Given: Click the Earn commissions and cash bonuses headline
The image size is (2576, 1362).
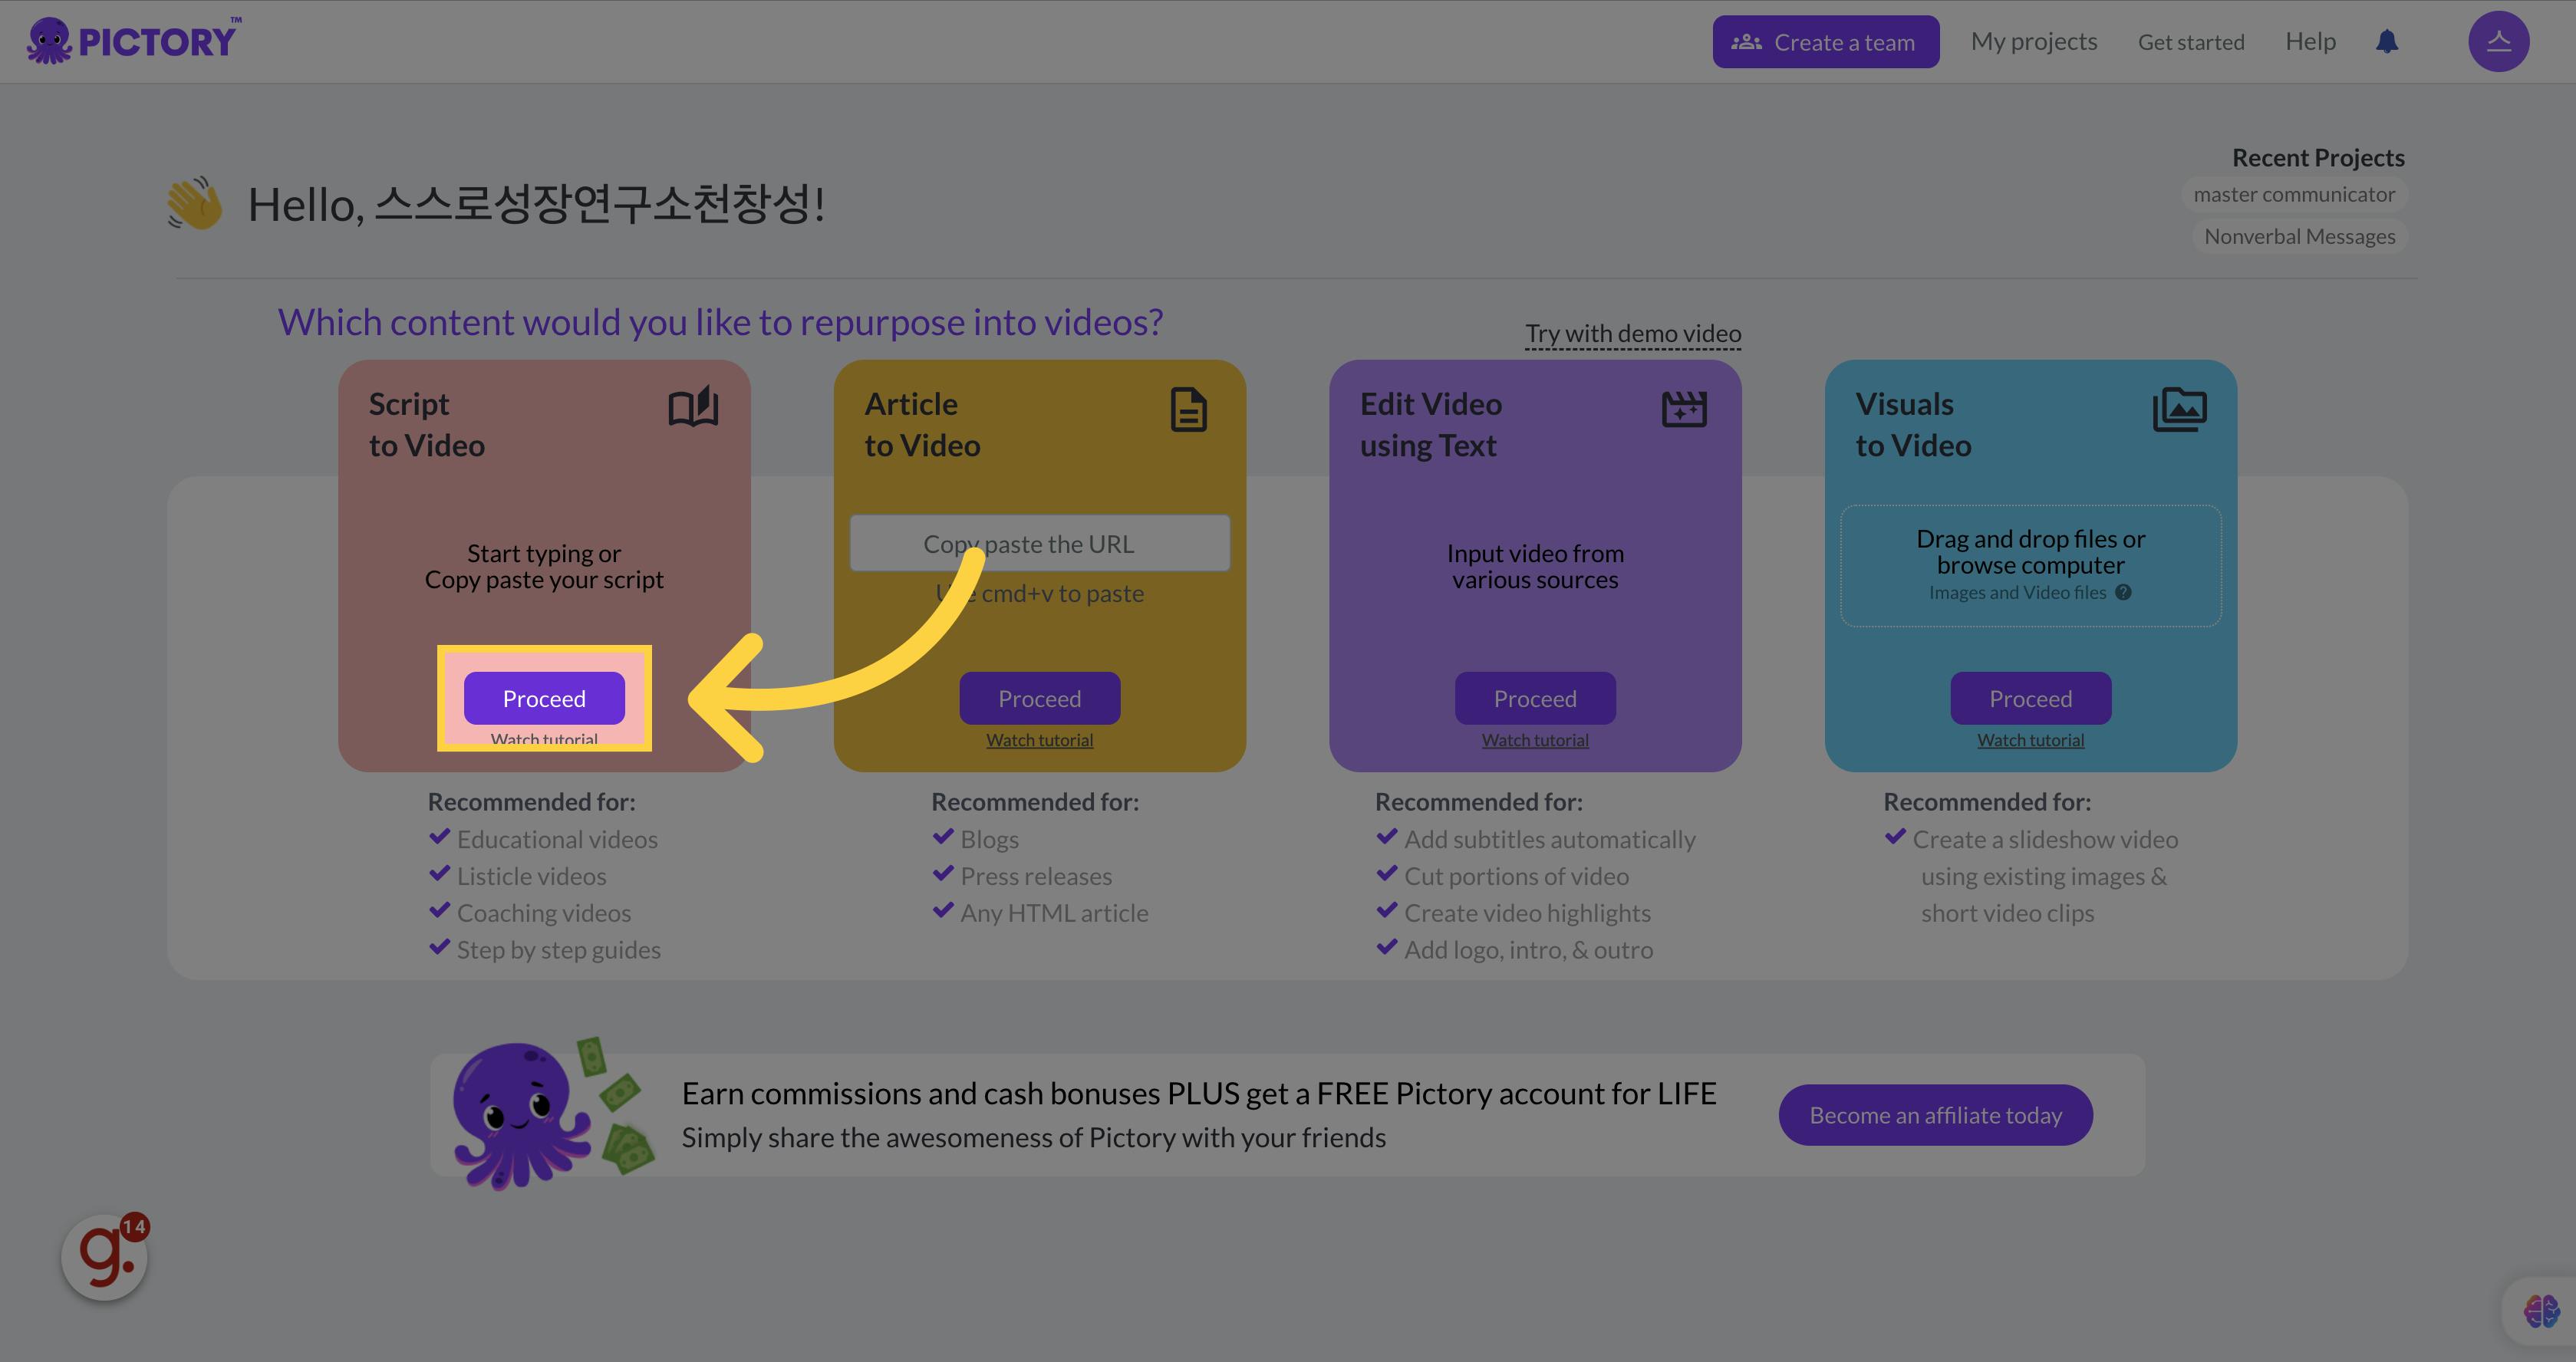Looking at the screenshot, I should click(x=1198, y=1093).
